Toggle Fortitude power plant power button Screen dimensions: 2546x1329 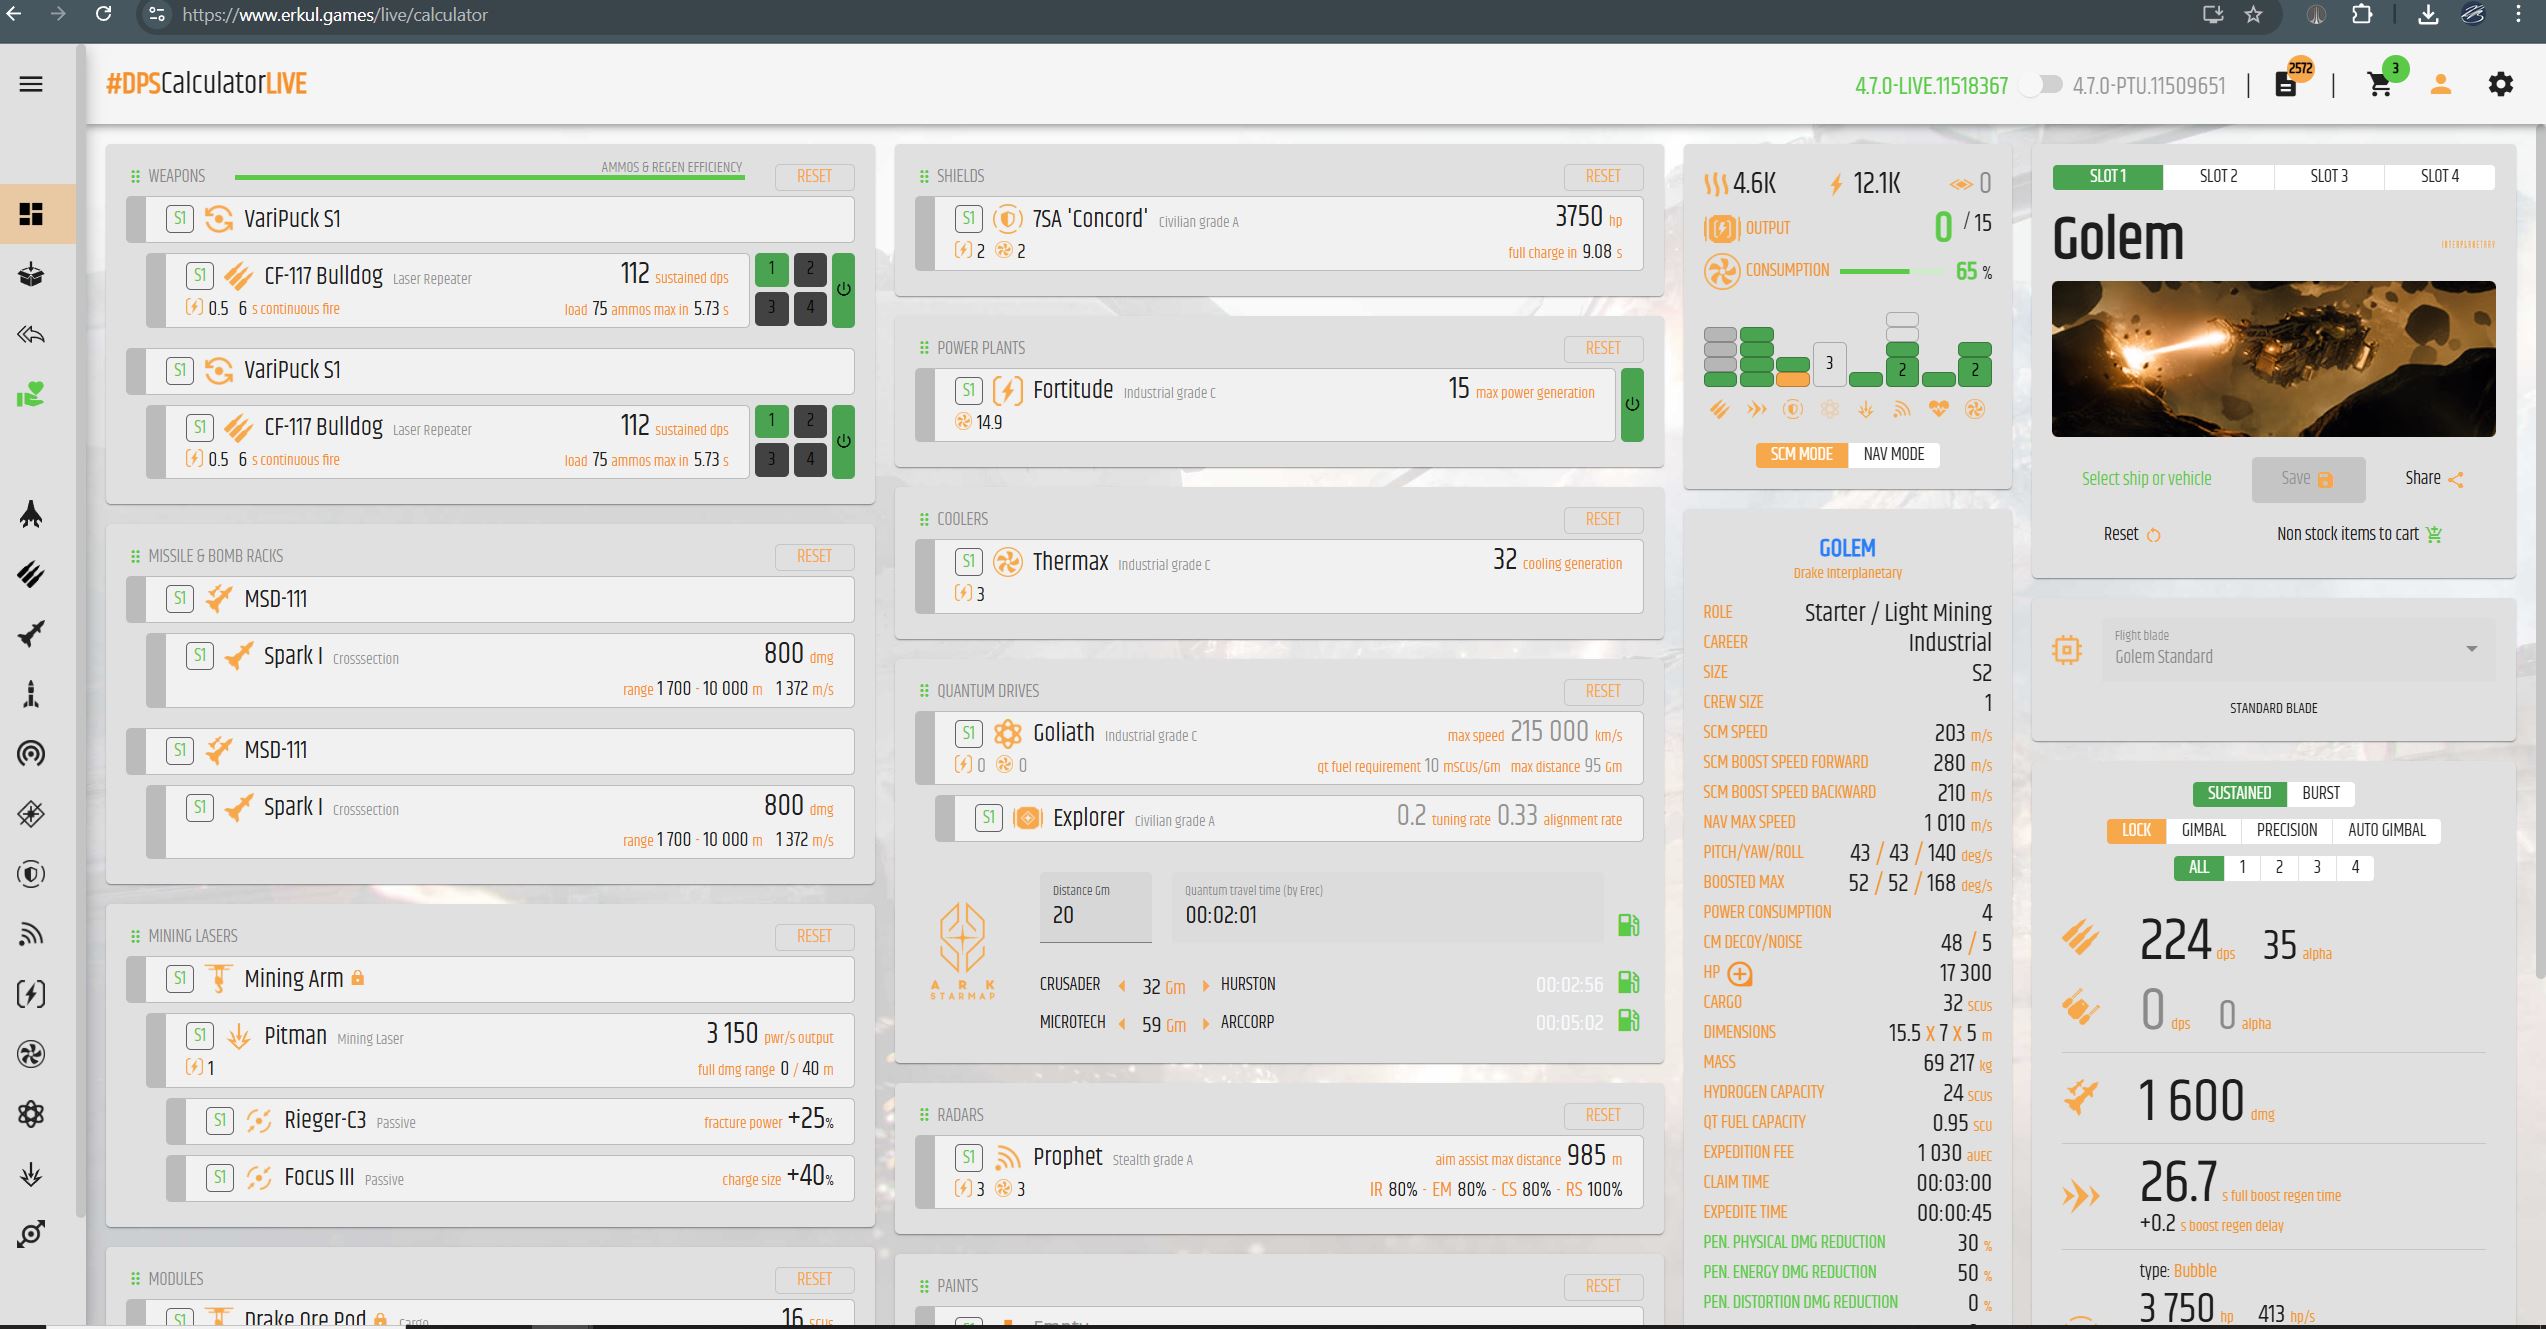tap(1632, 404)
